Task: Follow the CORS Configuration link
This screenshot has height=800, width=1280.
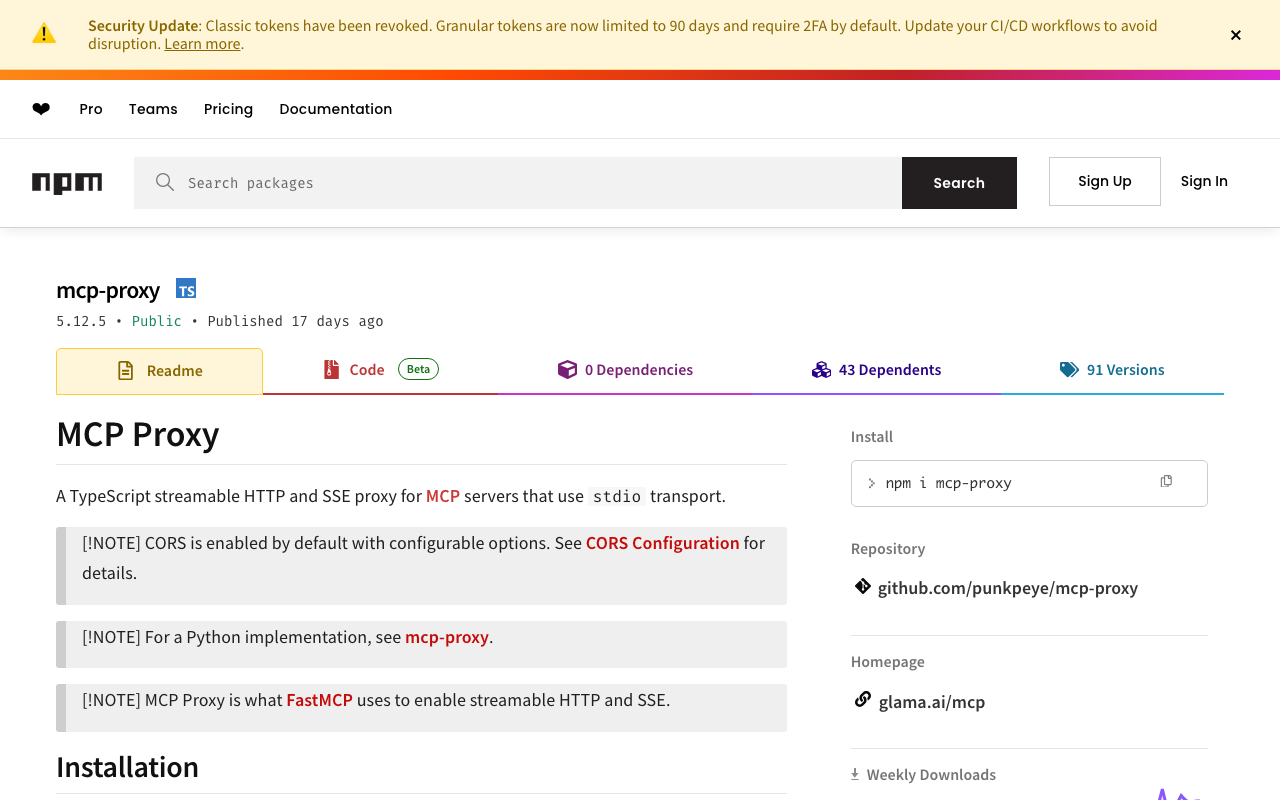Action: pyautogui.click(x=662, y=543)
